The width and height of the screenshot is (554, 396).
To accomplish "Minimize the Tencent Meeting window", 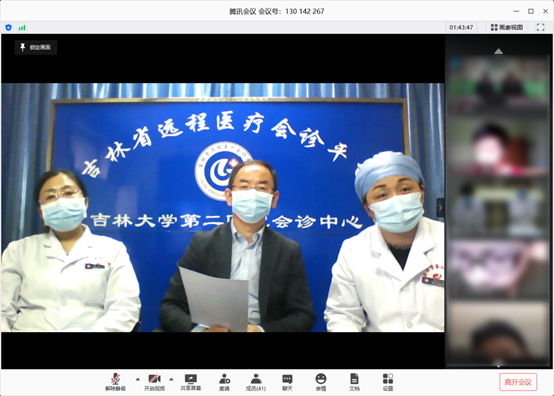I will click(516, 11).
